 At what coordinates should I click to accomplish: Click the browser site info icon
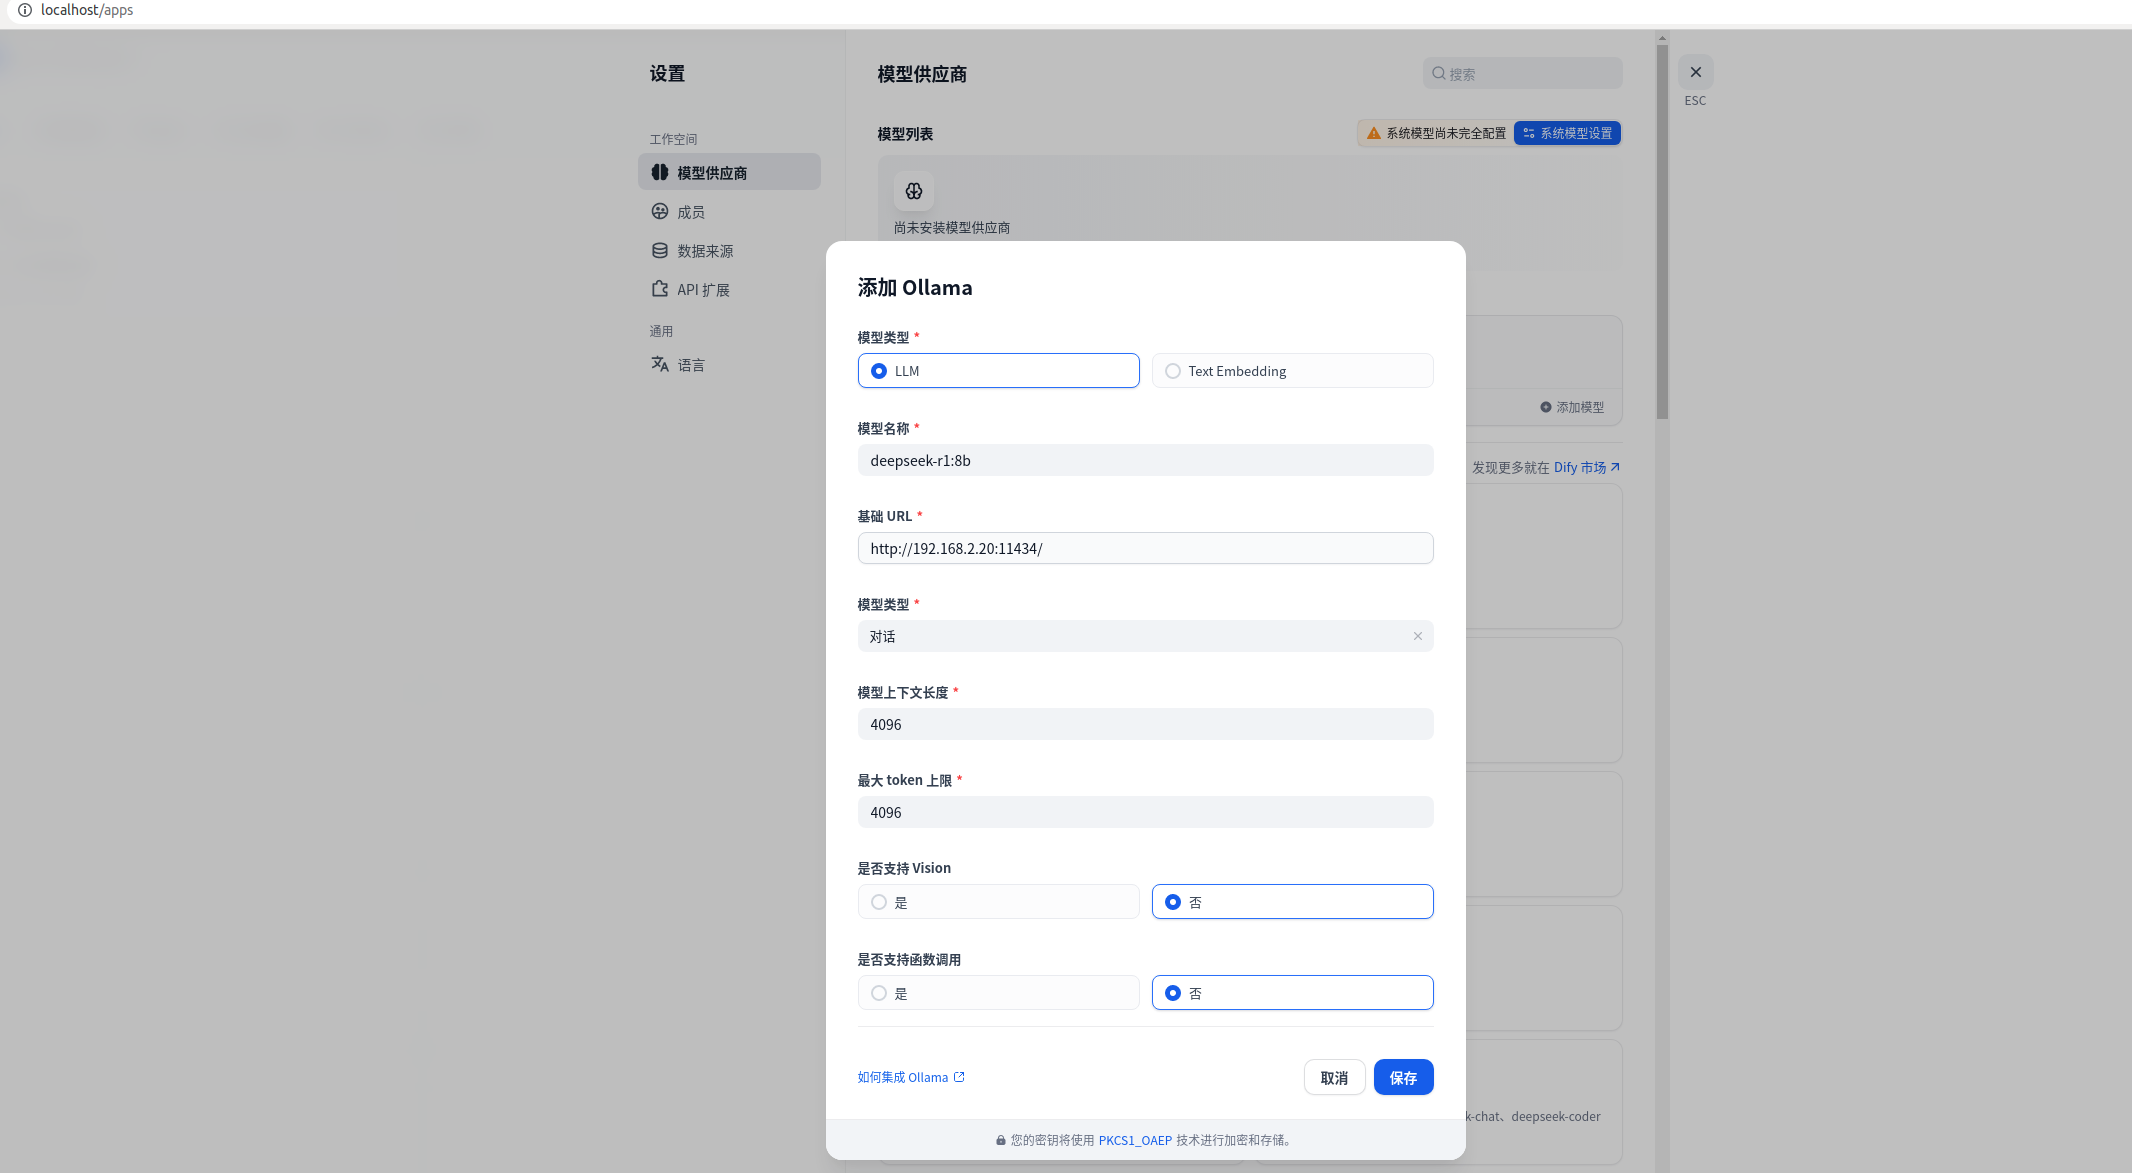pos(25,10)
